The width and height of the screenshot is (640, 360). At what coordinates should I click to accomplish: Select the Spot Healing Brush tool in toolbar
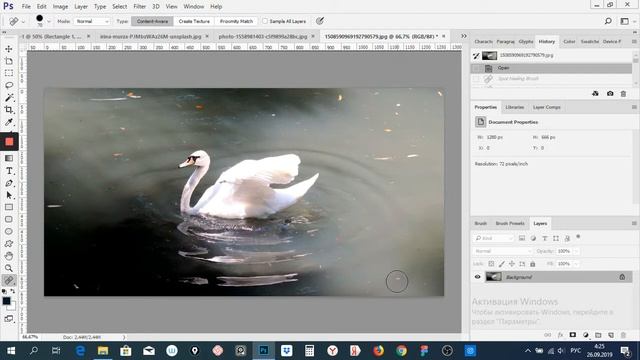9,280
